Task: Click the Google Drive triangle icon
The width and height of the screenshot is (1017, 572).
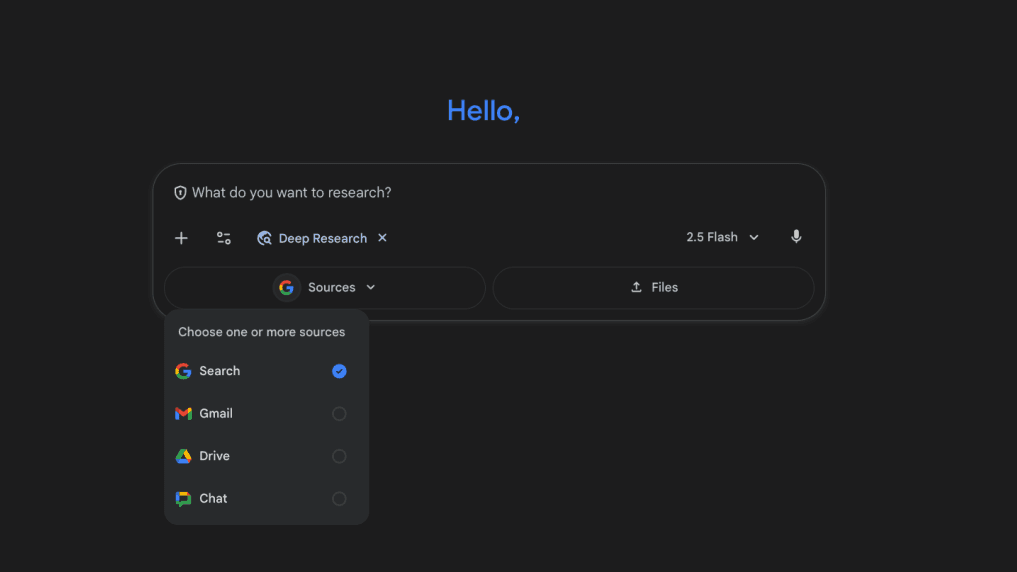Action: click(183, 456)
